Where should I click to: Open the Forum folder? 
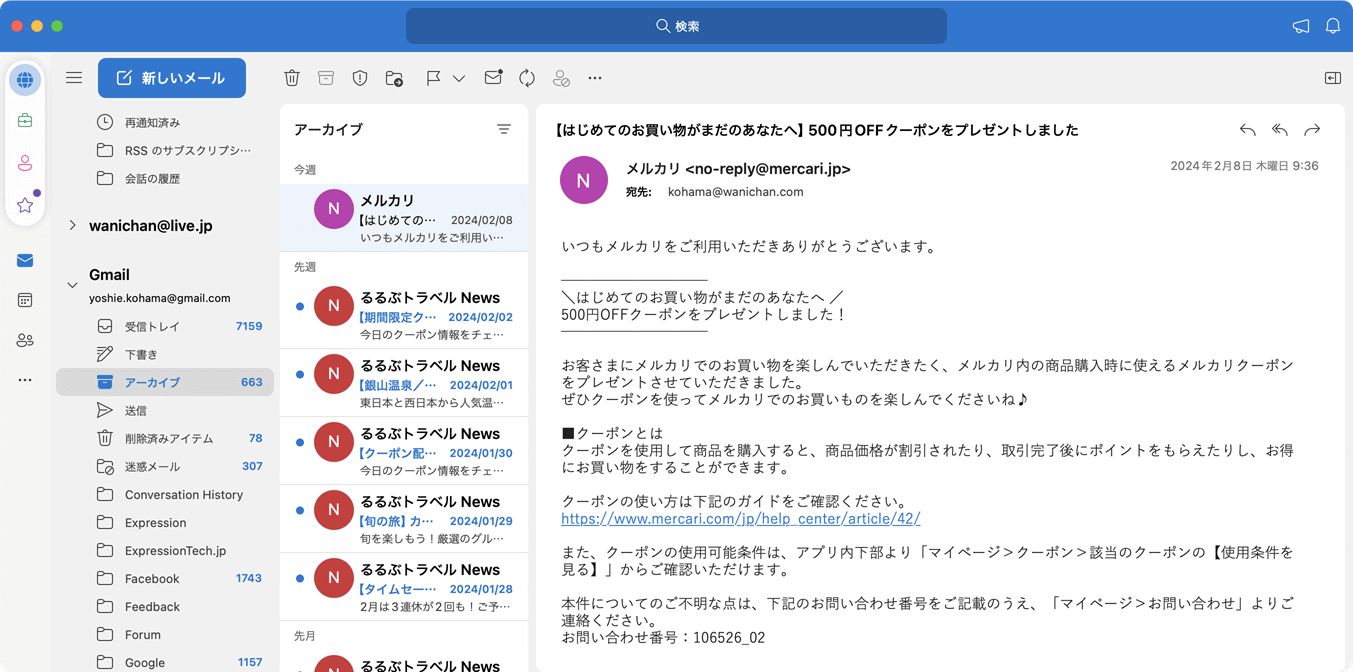pyautogui.click(x=165, y=634)
